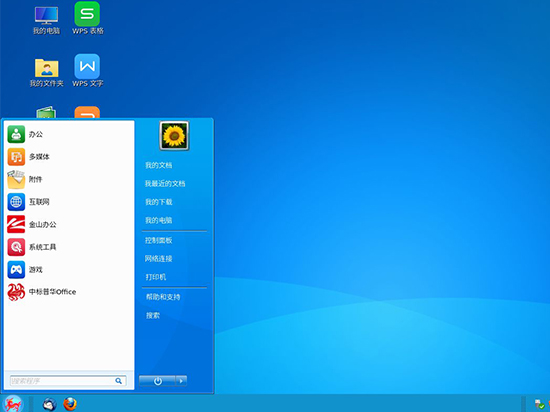Click the power shutdown button
Screen dimensions: 550x412
click(157, 381)
